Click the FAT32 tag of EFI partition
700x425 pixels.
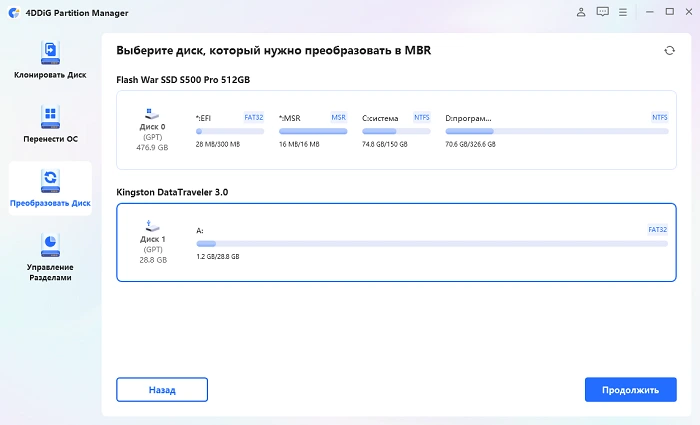tap(254, 117)
